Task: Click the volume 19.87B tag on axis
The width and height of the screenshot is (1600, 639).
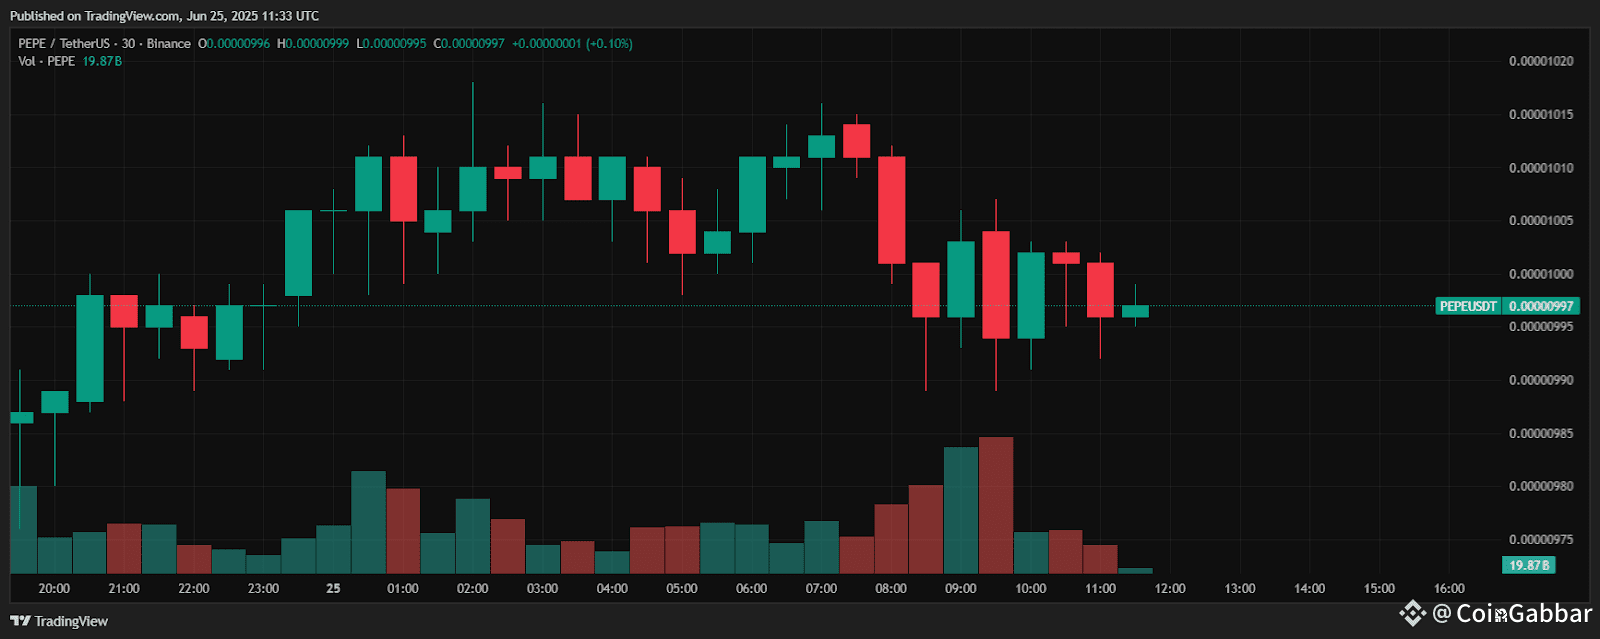Action: click(1529, 565)
